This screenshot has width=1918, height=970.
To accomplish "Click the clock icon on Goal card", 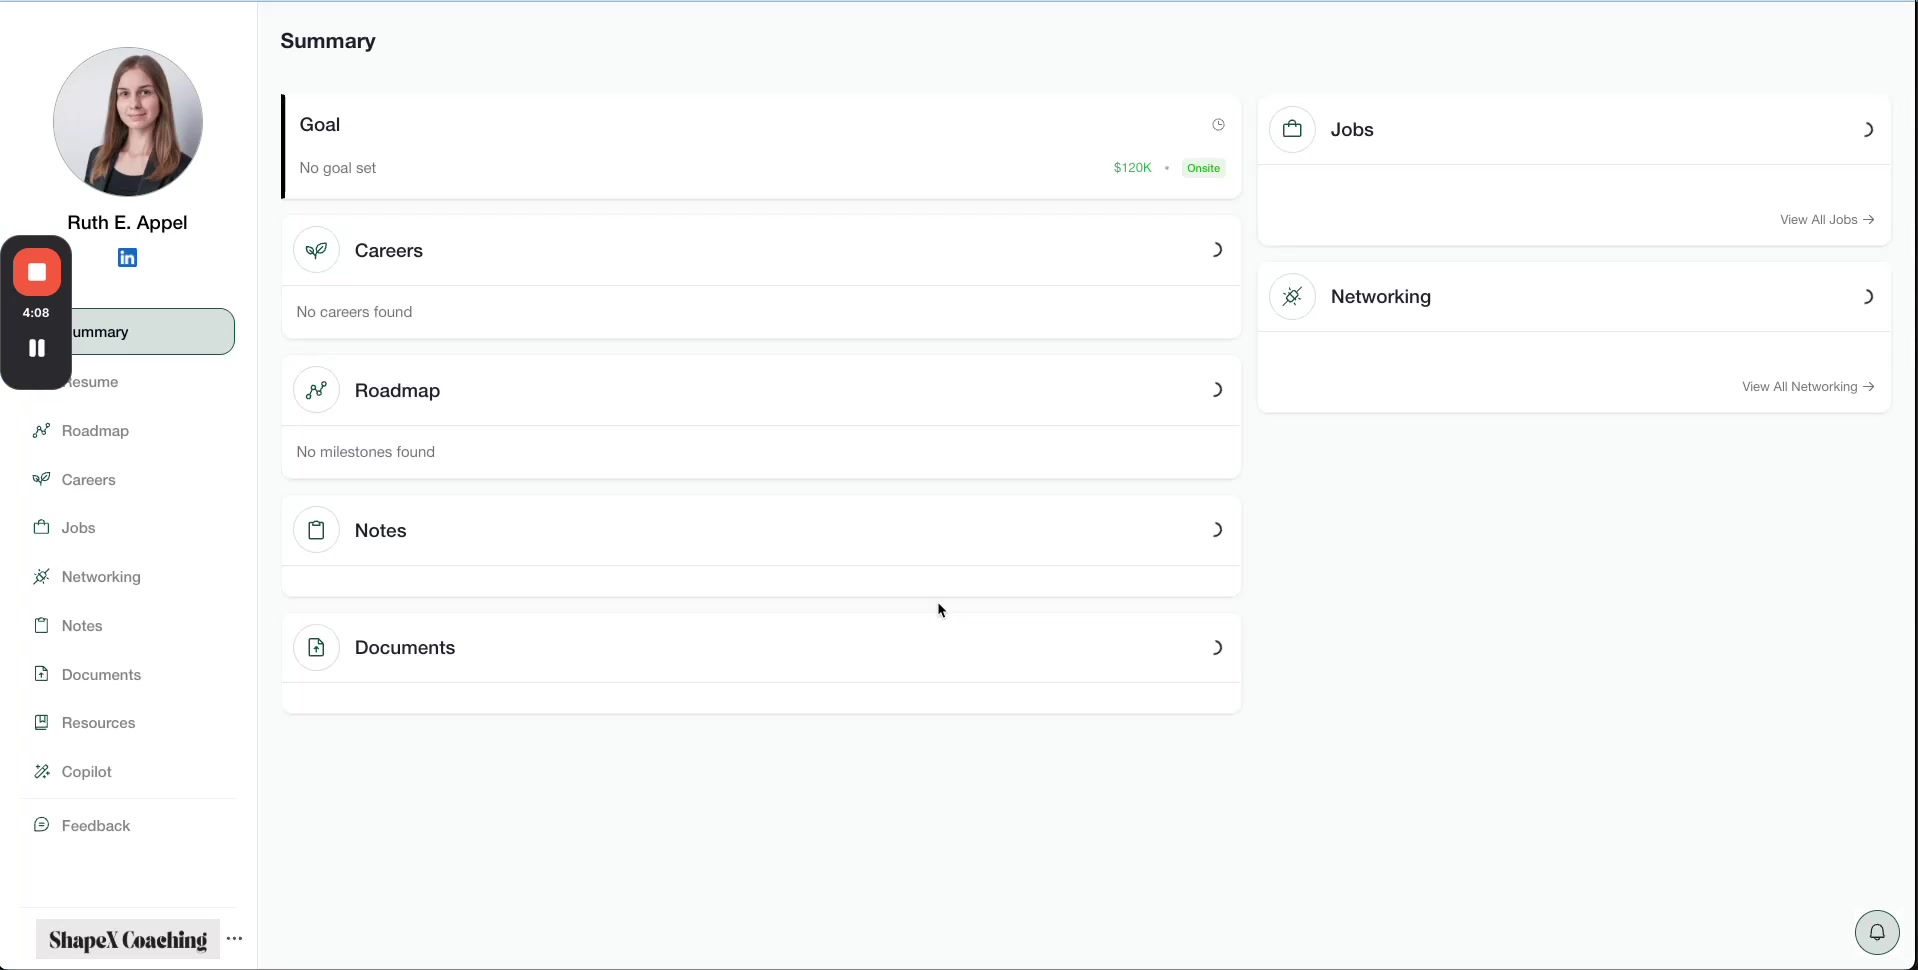I will [1218, 124].
